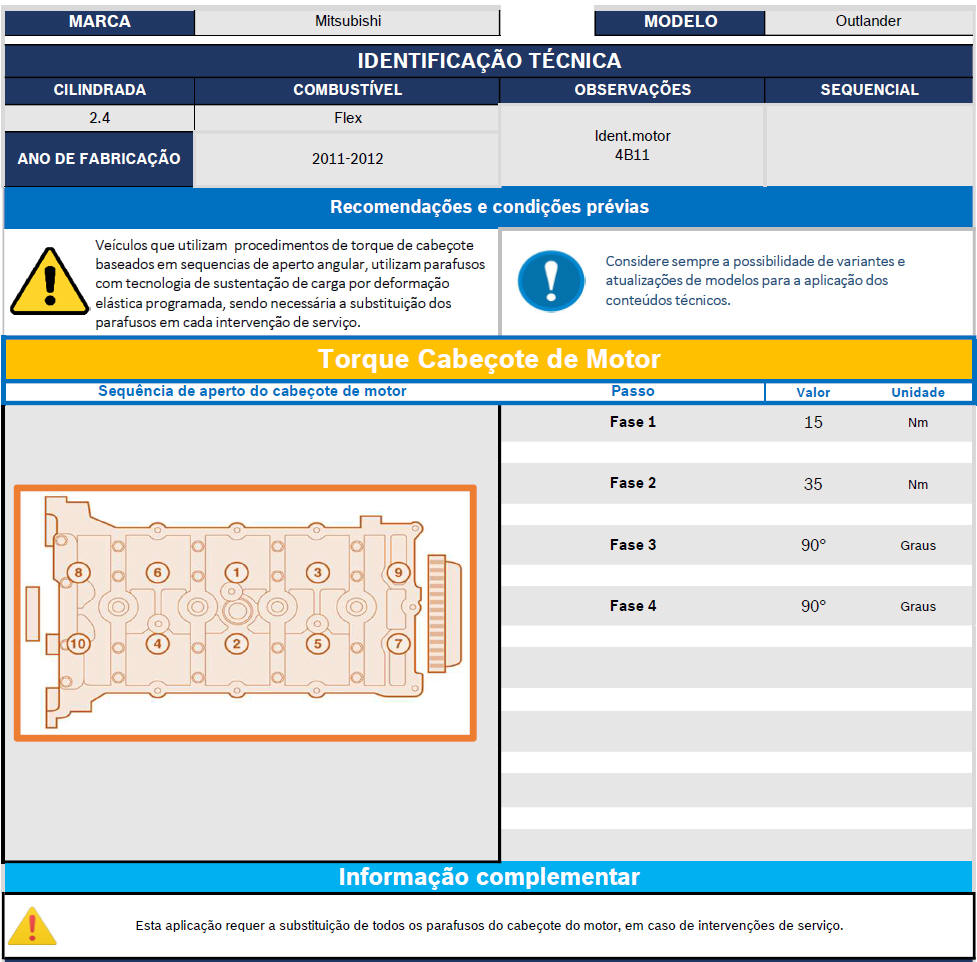Click the Outlander model cell

pyautogui.click(x=867, y=21)
